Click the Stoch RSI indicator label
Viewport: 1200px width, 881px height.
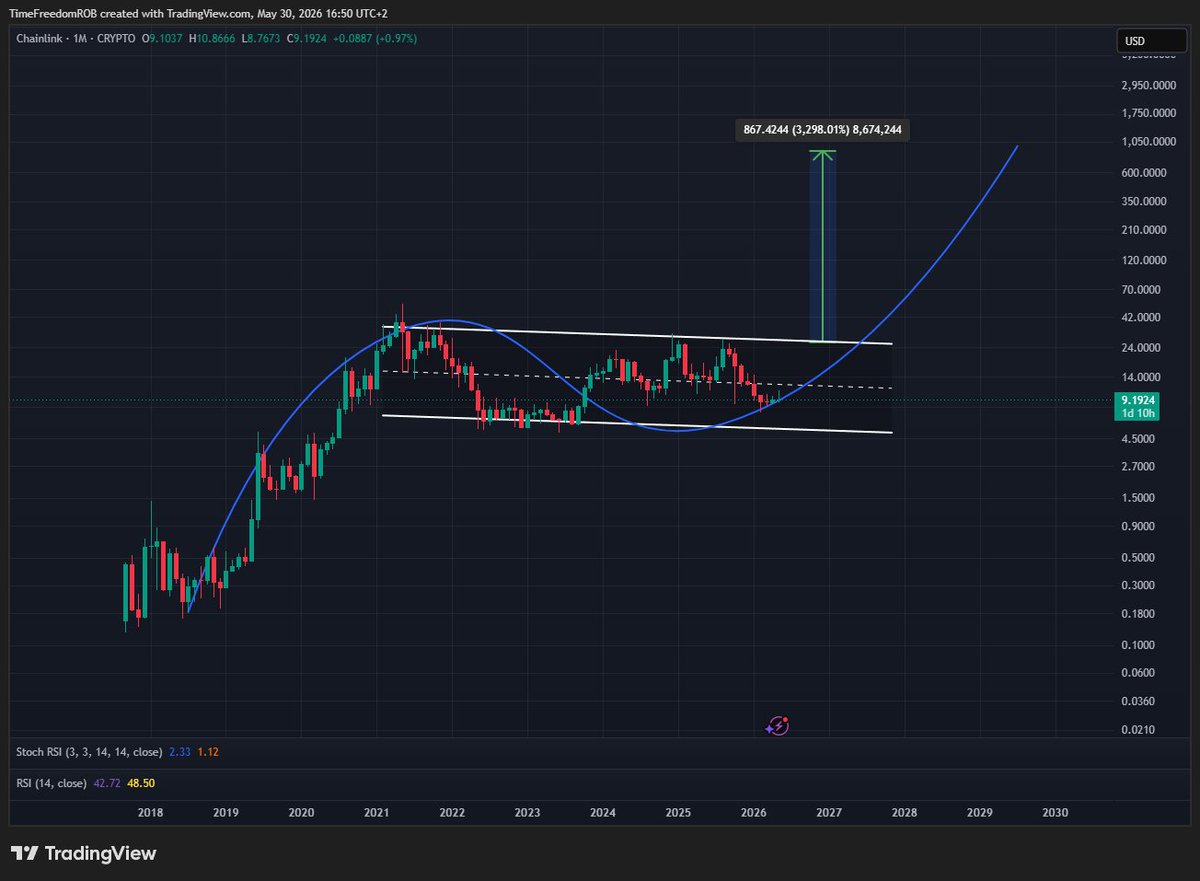click(x=91, y=751)
